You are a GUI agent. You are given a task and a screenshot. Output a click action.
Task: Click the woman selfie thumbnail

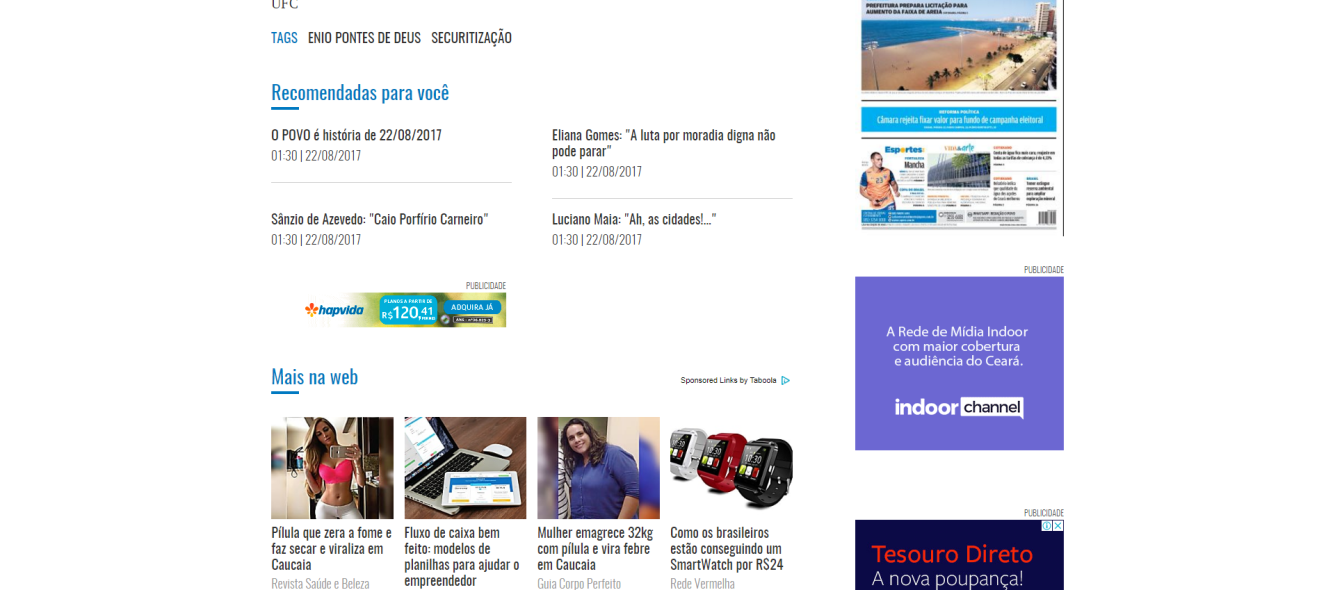tap(332, 468)
